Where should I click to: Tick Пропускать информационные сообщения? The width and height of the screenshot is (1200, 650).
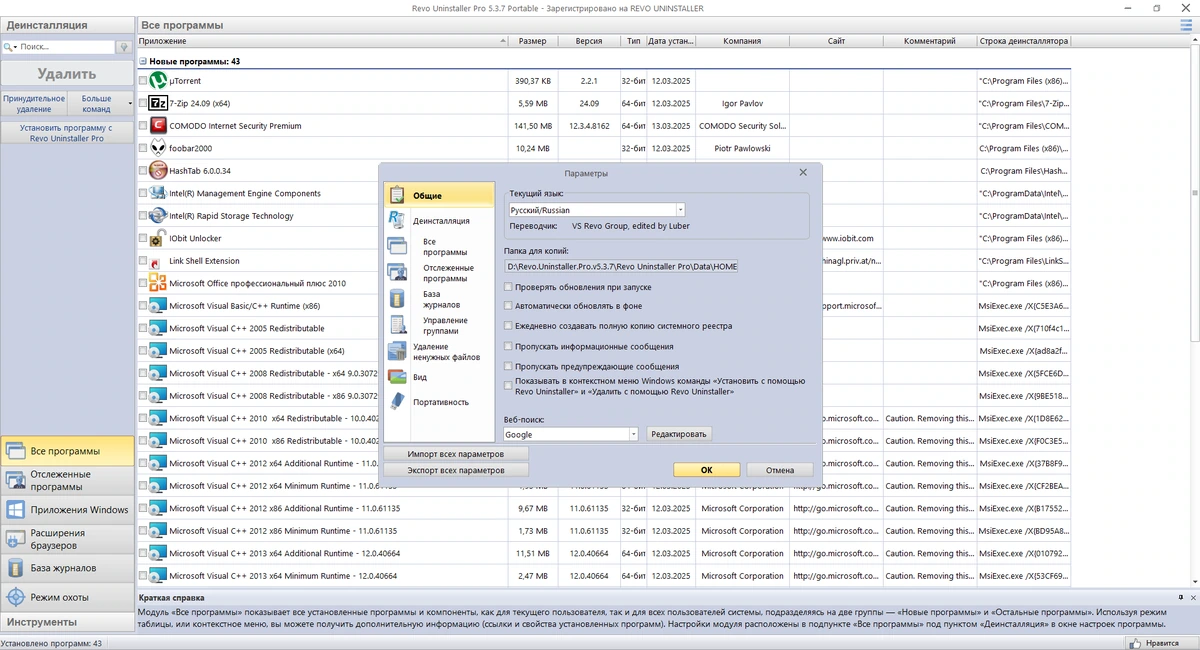508,346
